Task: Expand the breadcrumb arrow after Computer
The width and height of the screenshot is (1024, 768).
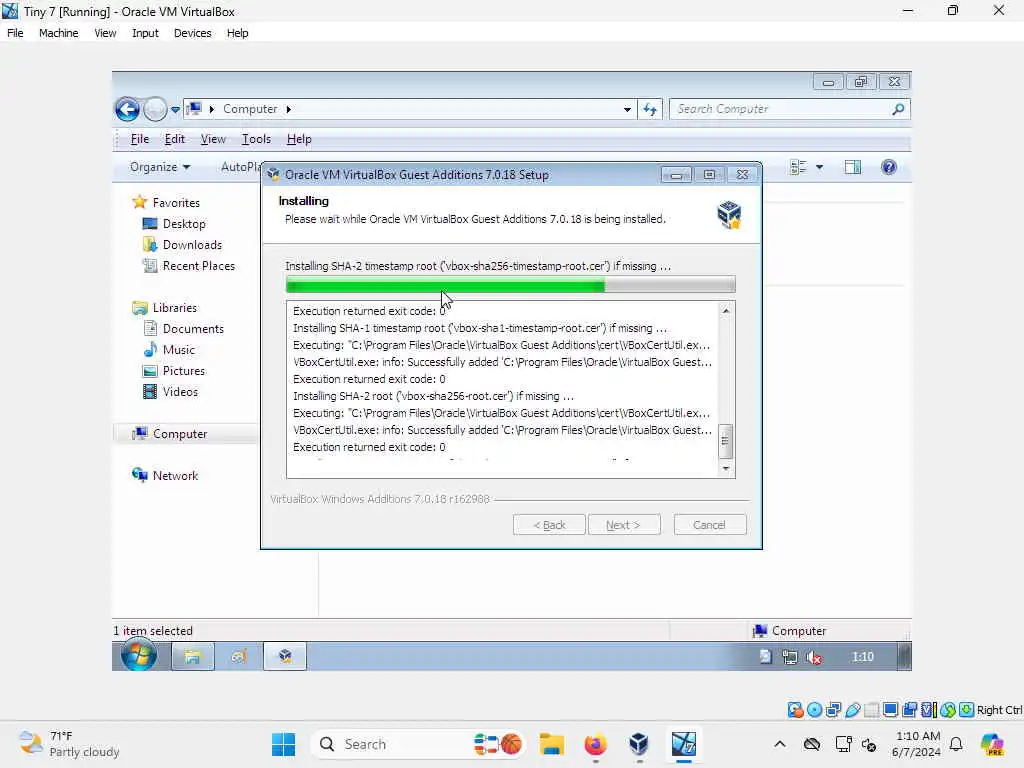Action: (288, 109)
